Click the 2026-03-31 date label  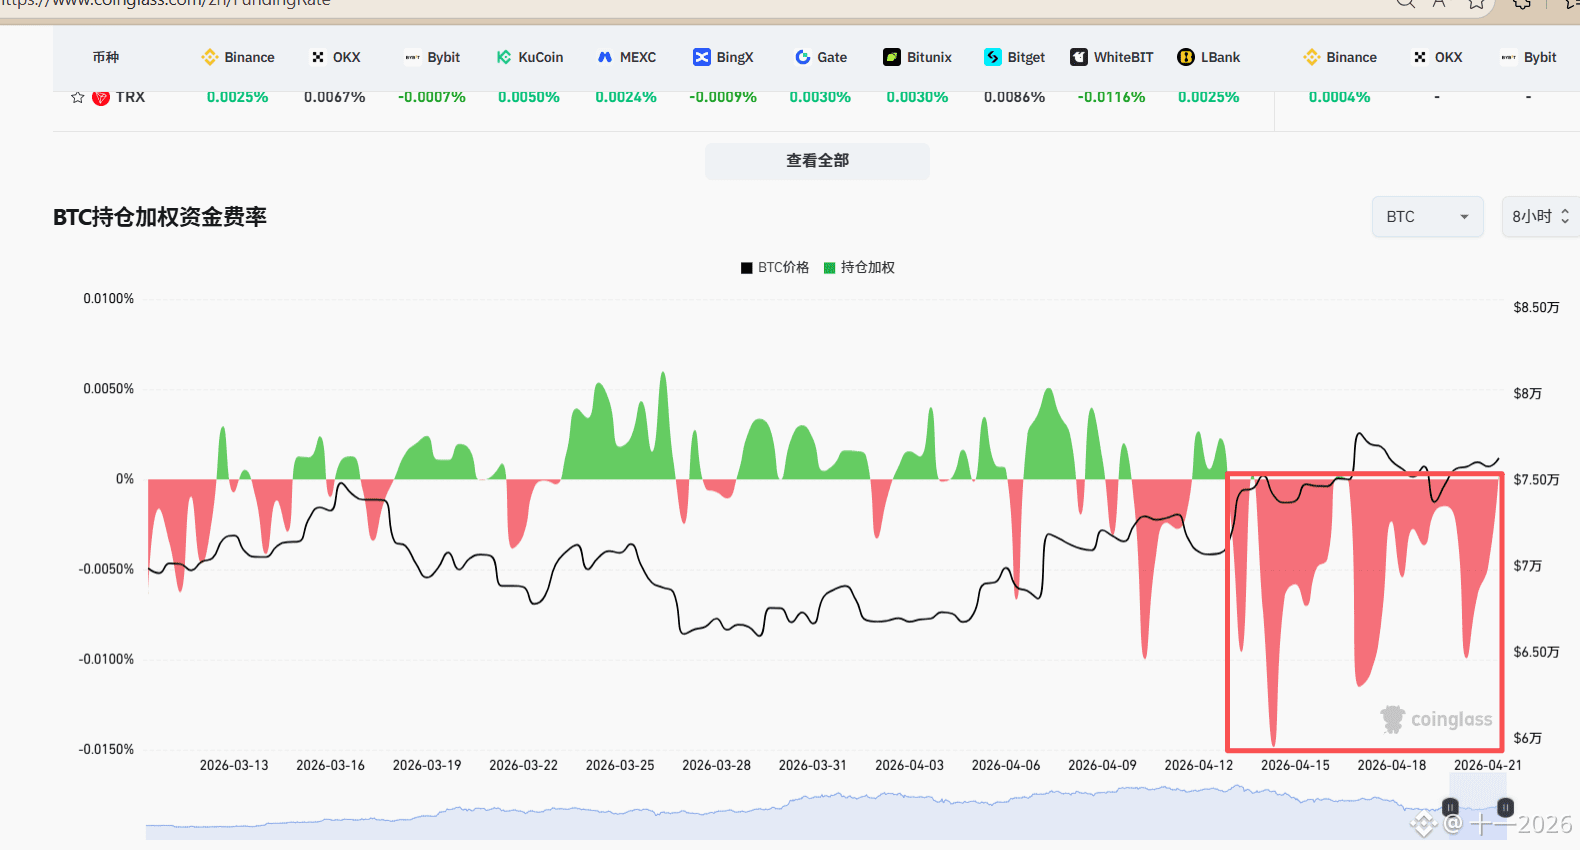tap(813, 765)
